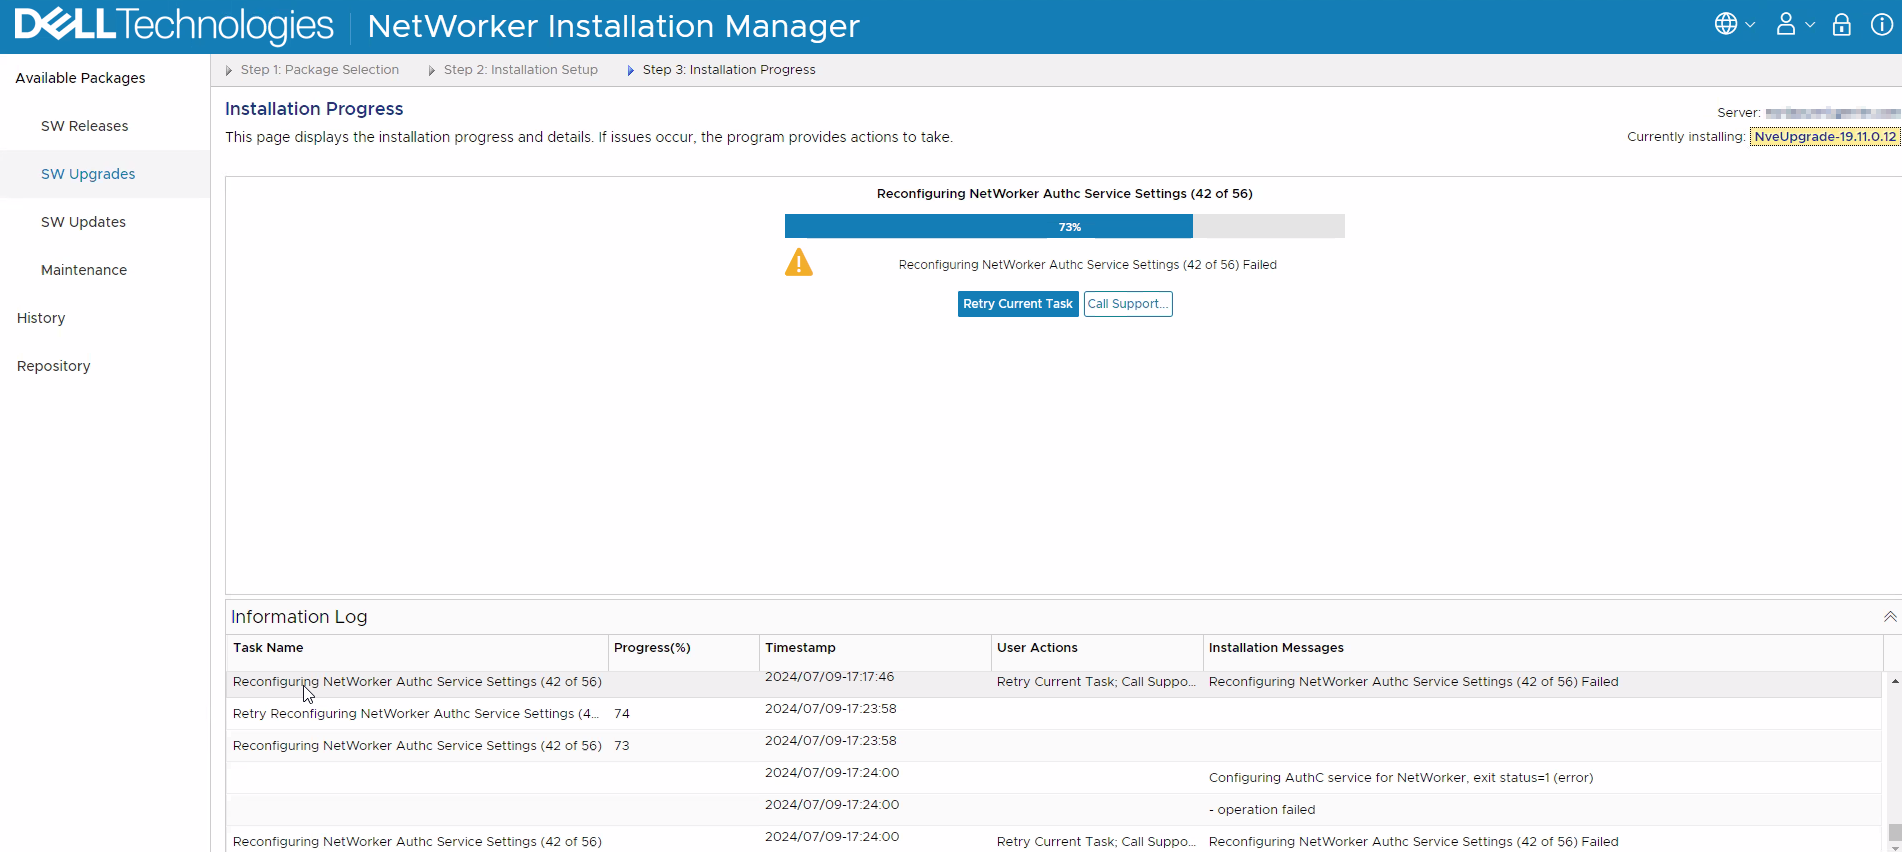Open the History page
The height and width of the screenshot is (852, 1902).
point(41,318)
